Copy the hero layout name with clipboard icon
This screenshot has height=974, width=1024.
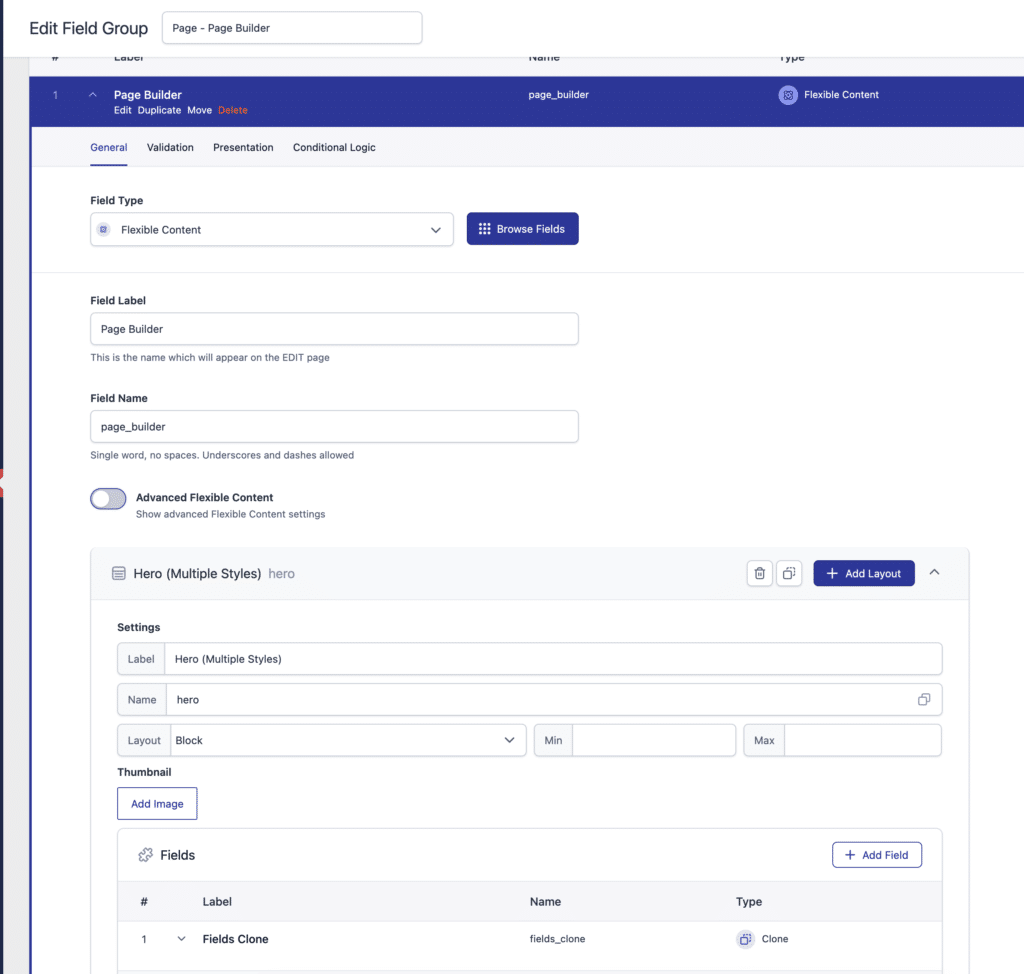pyautogui.click(x=923, y=700)
